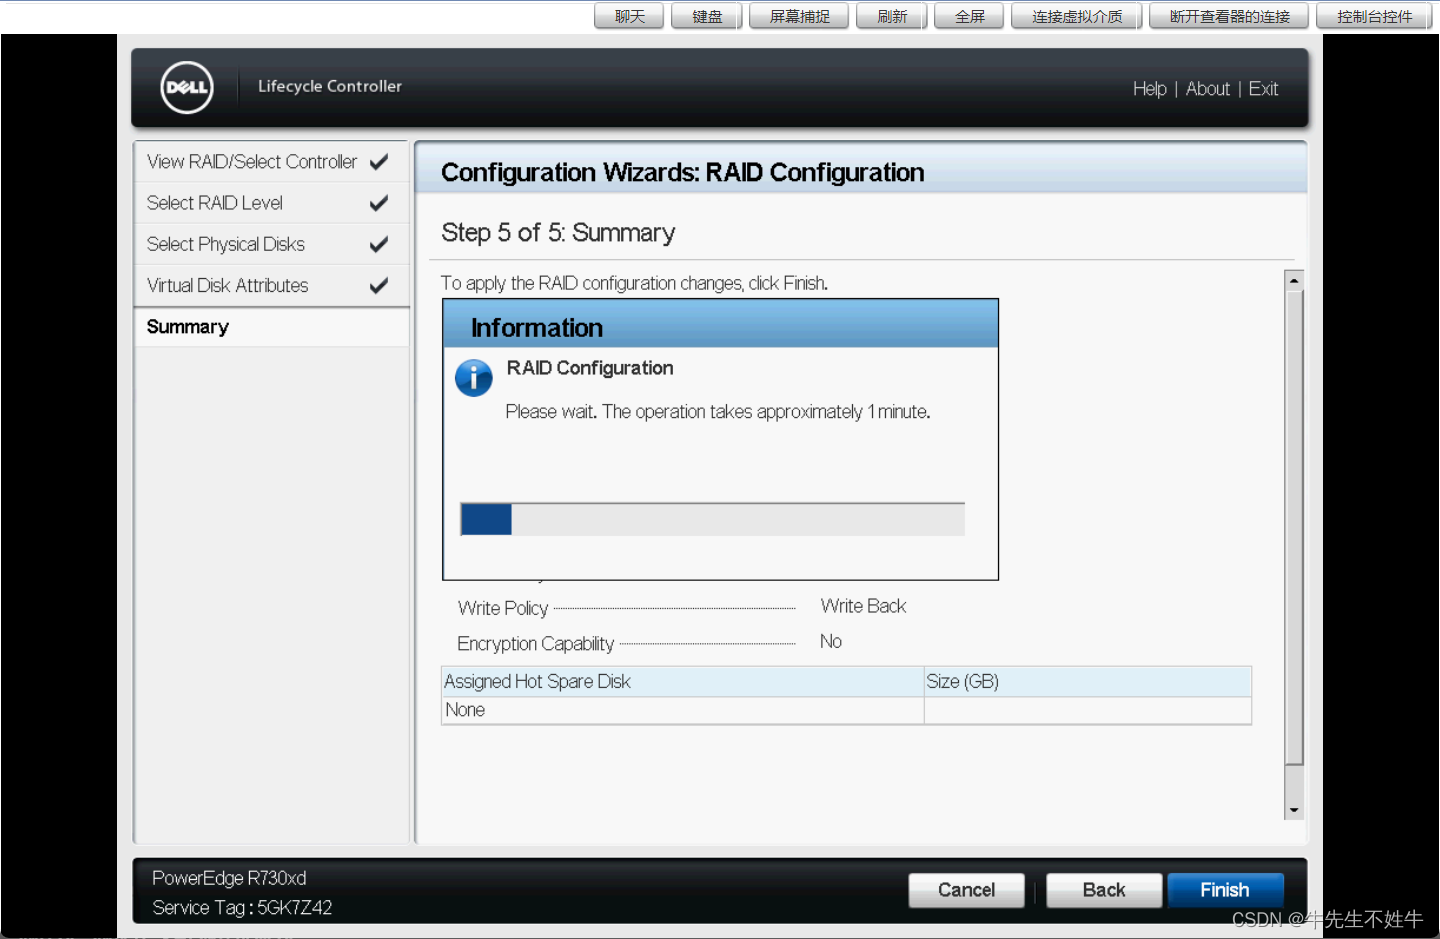Click the Encryption Capability value No
Image resolution: width=1440 pixels, height=939 pixels.
coord(831,642)
